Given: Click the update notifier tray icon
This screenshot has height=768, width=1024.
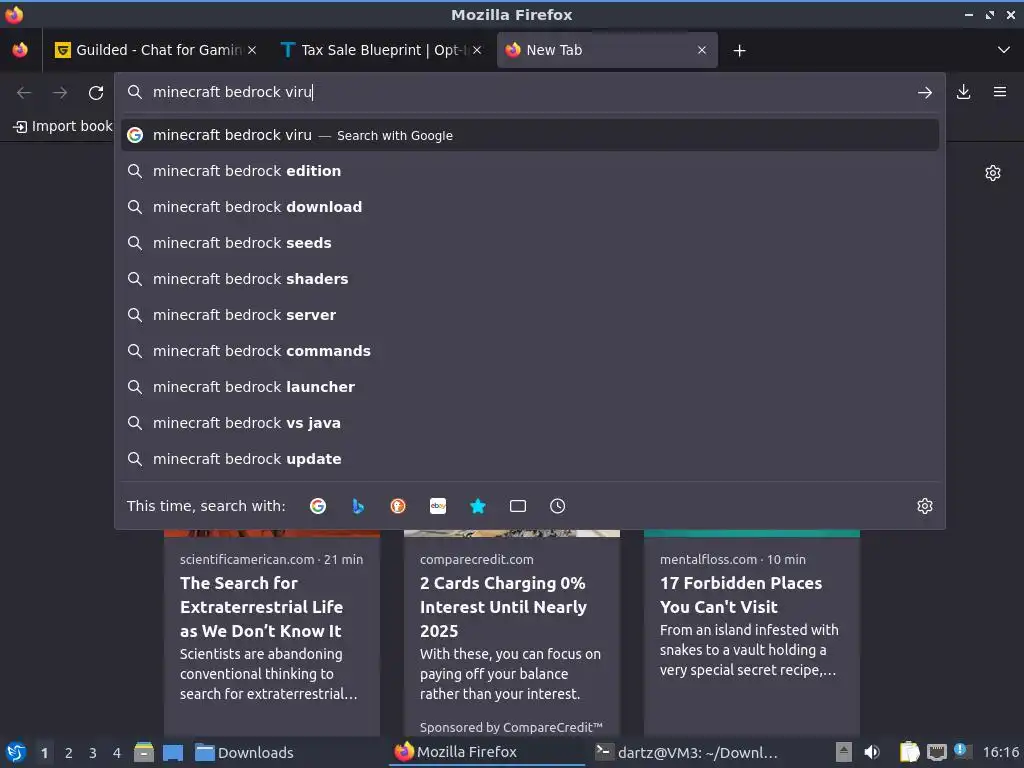Looking at the screenshot, I should (x=961, y=751).
